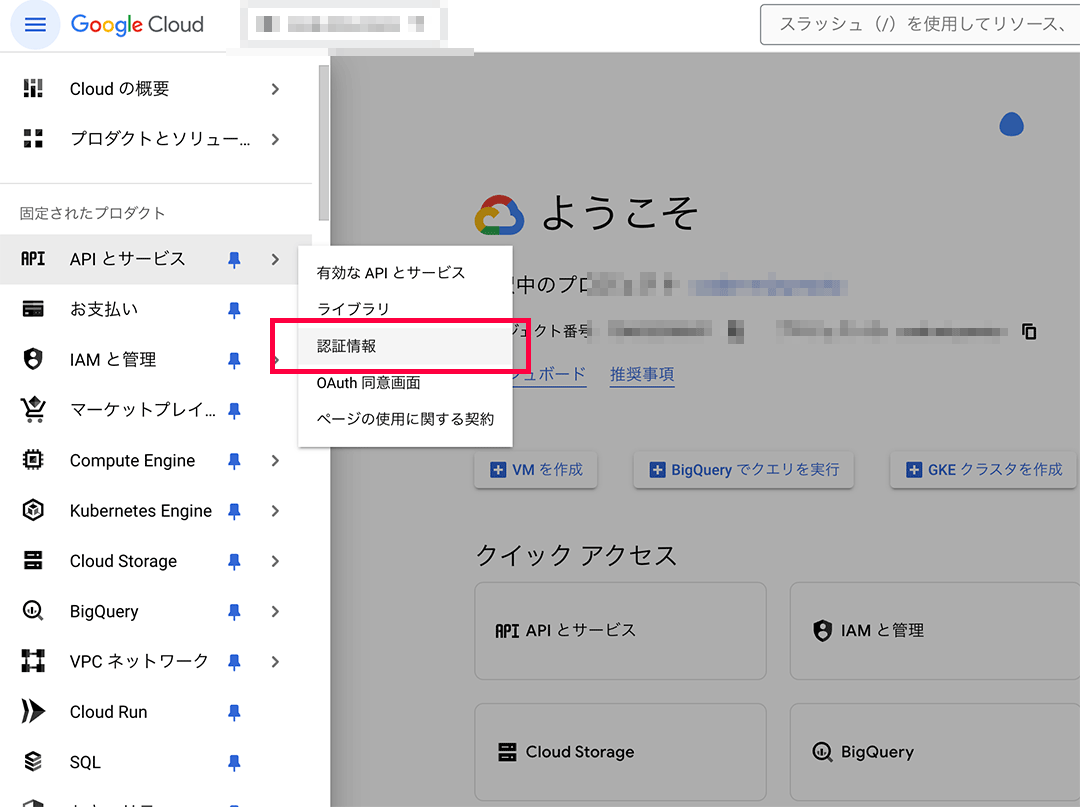Click the resource search field
This screenshot has width=1080, height=807.
tap(920, 25)
